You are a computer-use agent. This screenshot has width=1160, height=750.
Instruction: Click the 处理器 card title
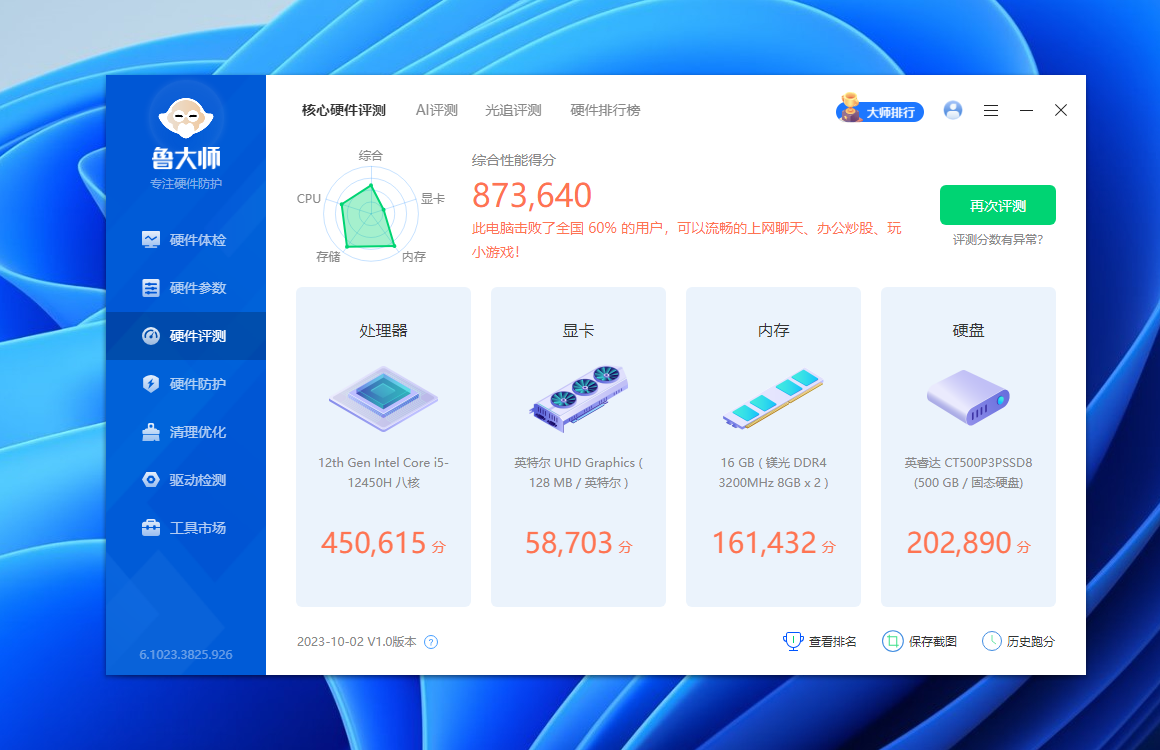383,331
